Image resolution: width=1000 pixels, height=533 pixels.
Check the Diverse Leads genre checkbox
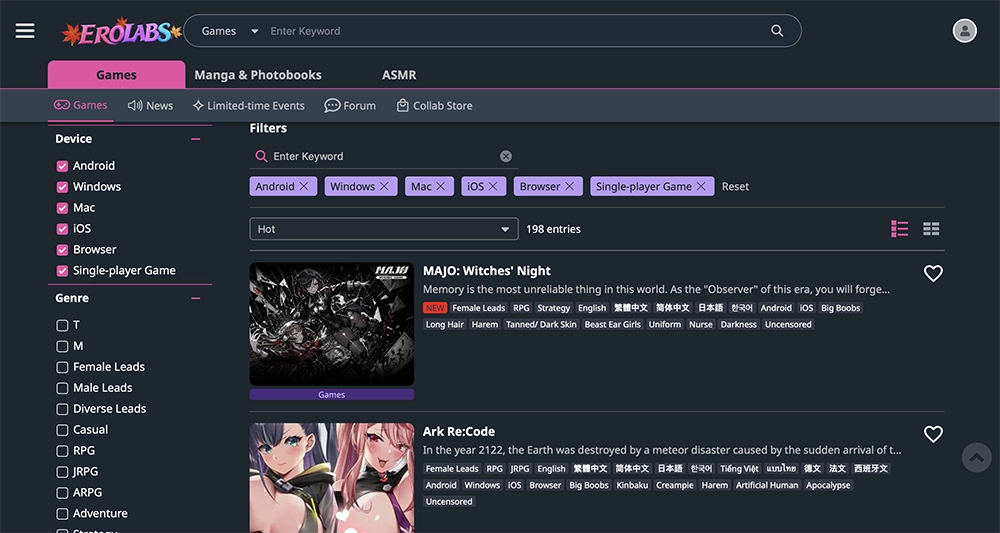(x=62, y=409)
